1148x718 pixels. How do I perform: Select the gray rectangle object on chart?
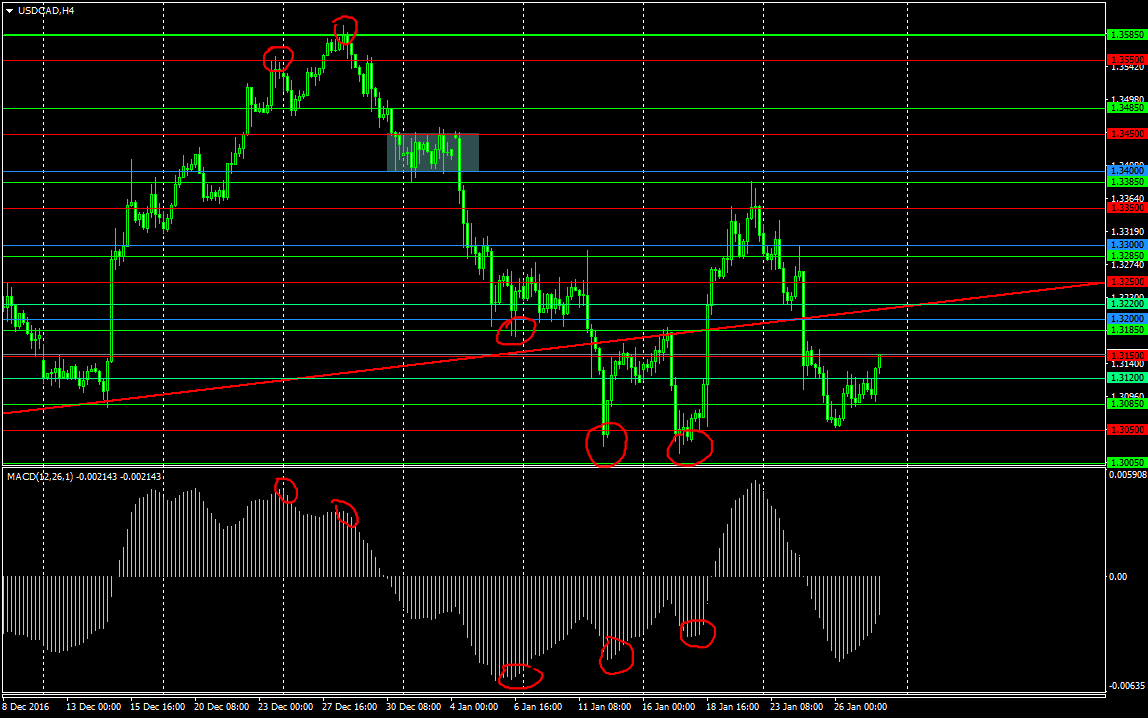point(433,152)
